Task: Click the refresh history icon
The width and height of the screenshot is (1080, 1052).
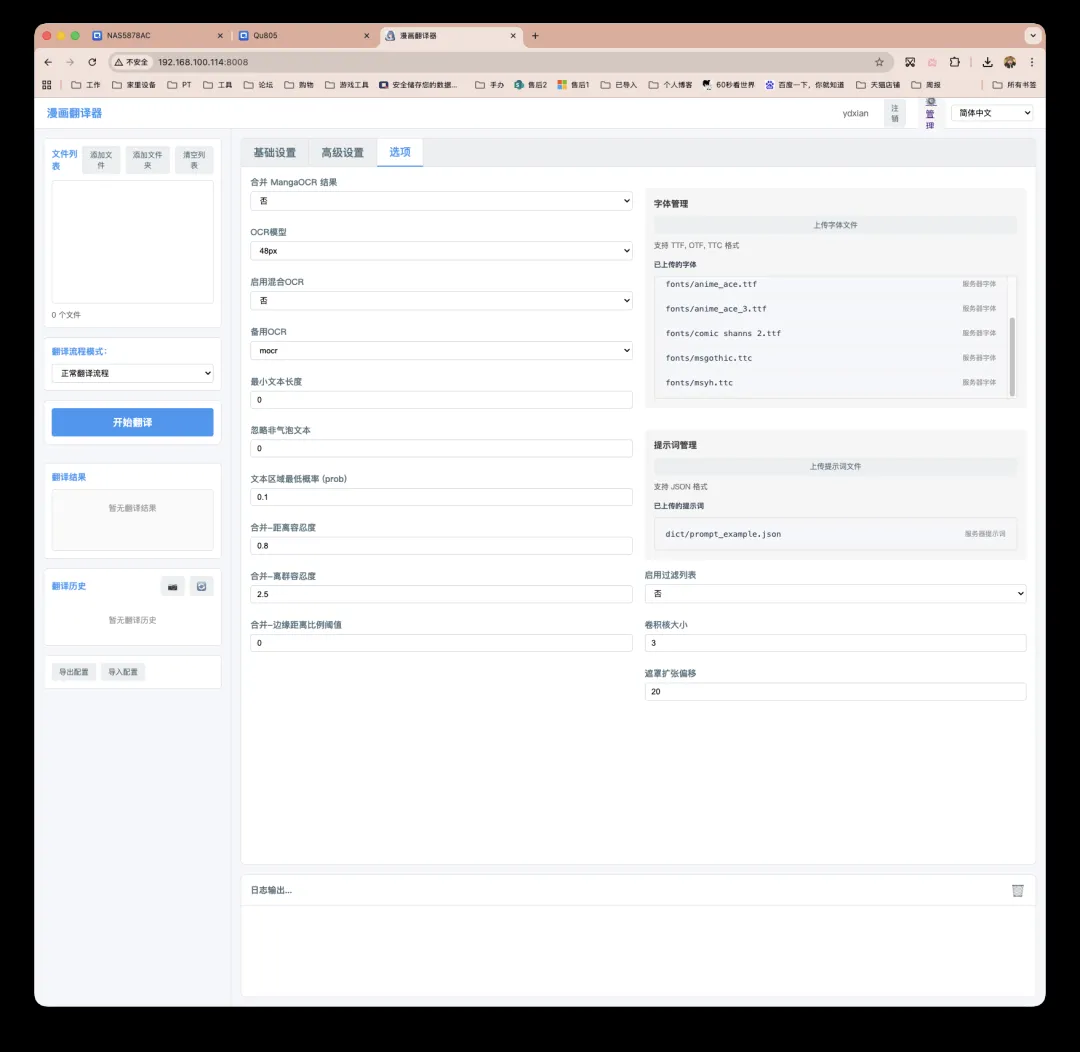Action: coord(202,587)
